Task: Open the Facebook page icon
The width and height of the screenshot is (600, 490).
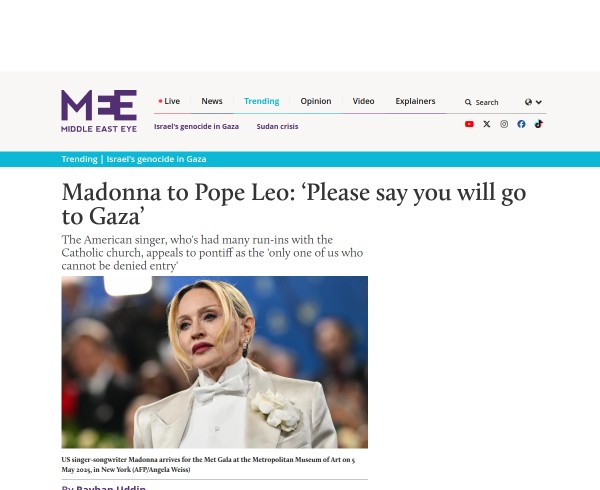Action: point(521,124)
